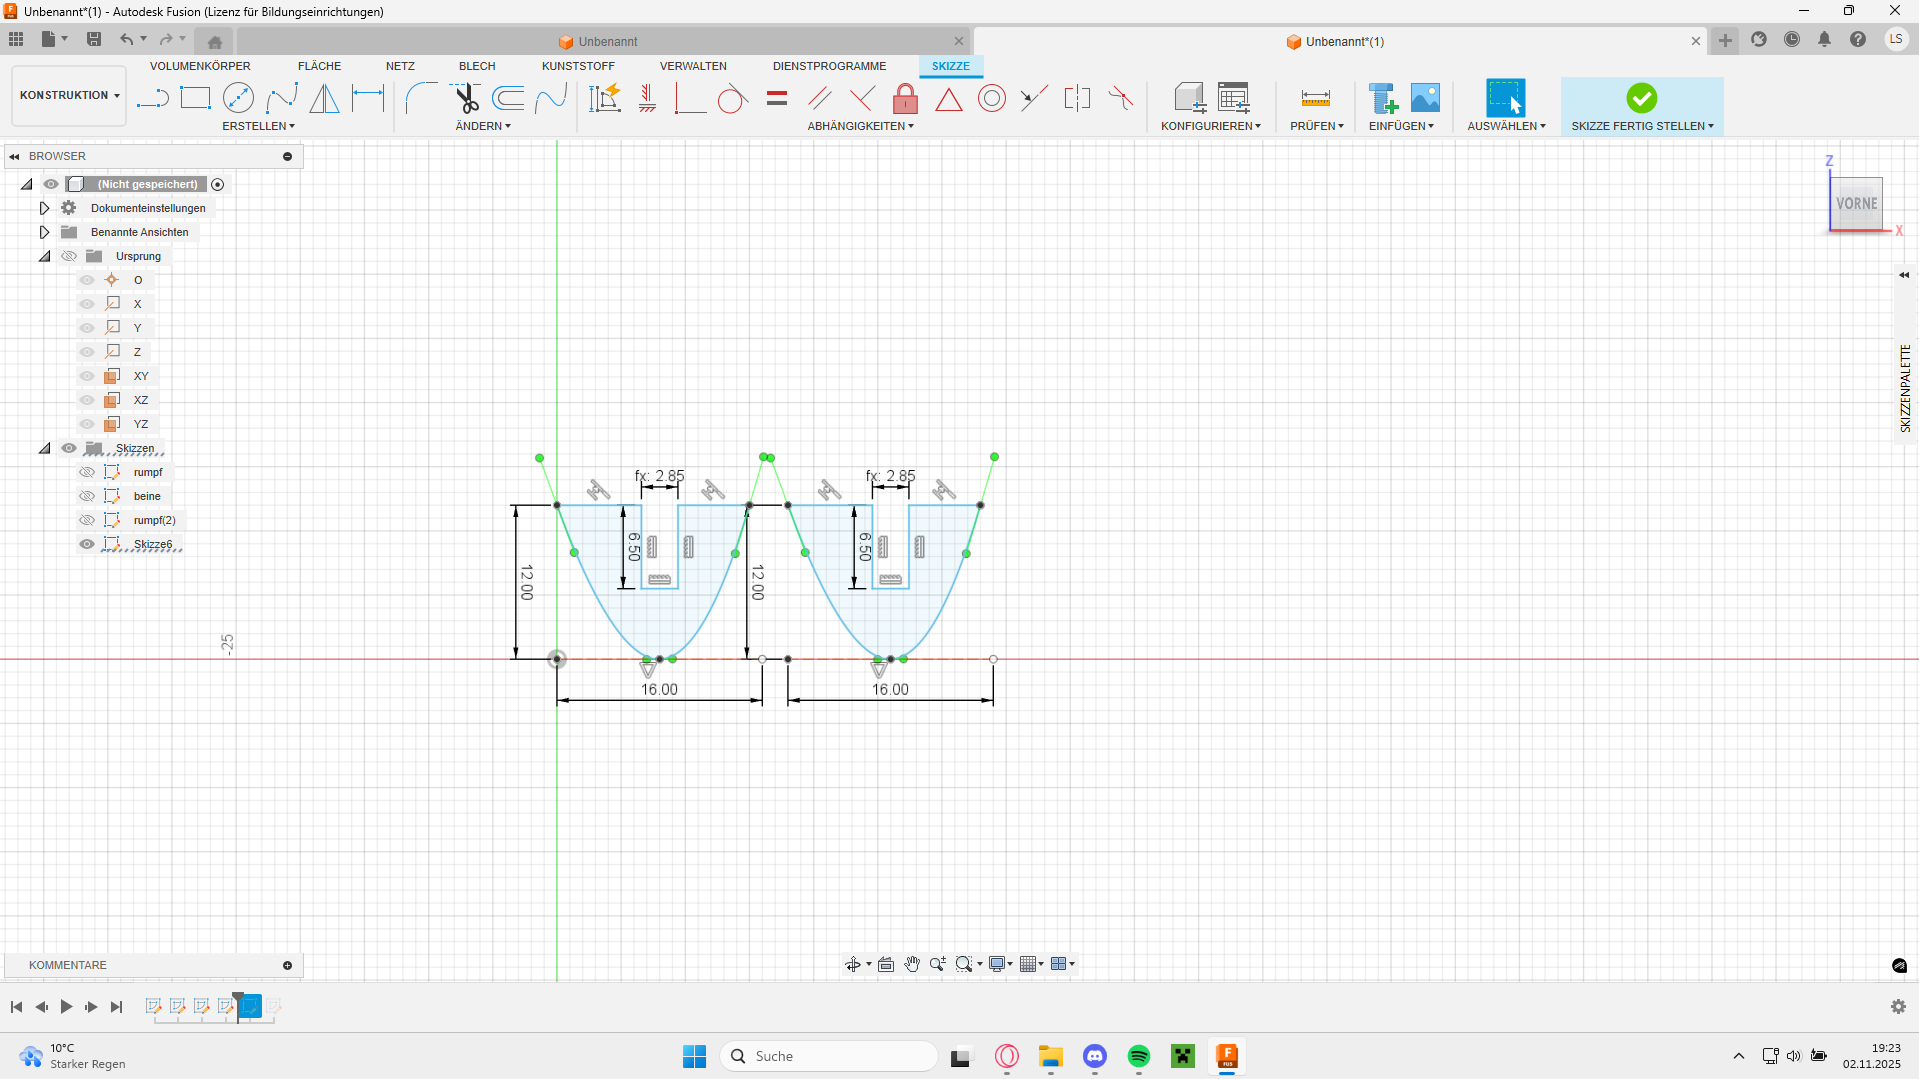
Task: Expand the Dokumenteinstellungen tree node
Action: (44, 208)
